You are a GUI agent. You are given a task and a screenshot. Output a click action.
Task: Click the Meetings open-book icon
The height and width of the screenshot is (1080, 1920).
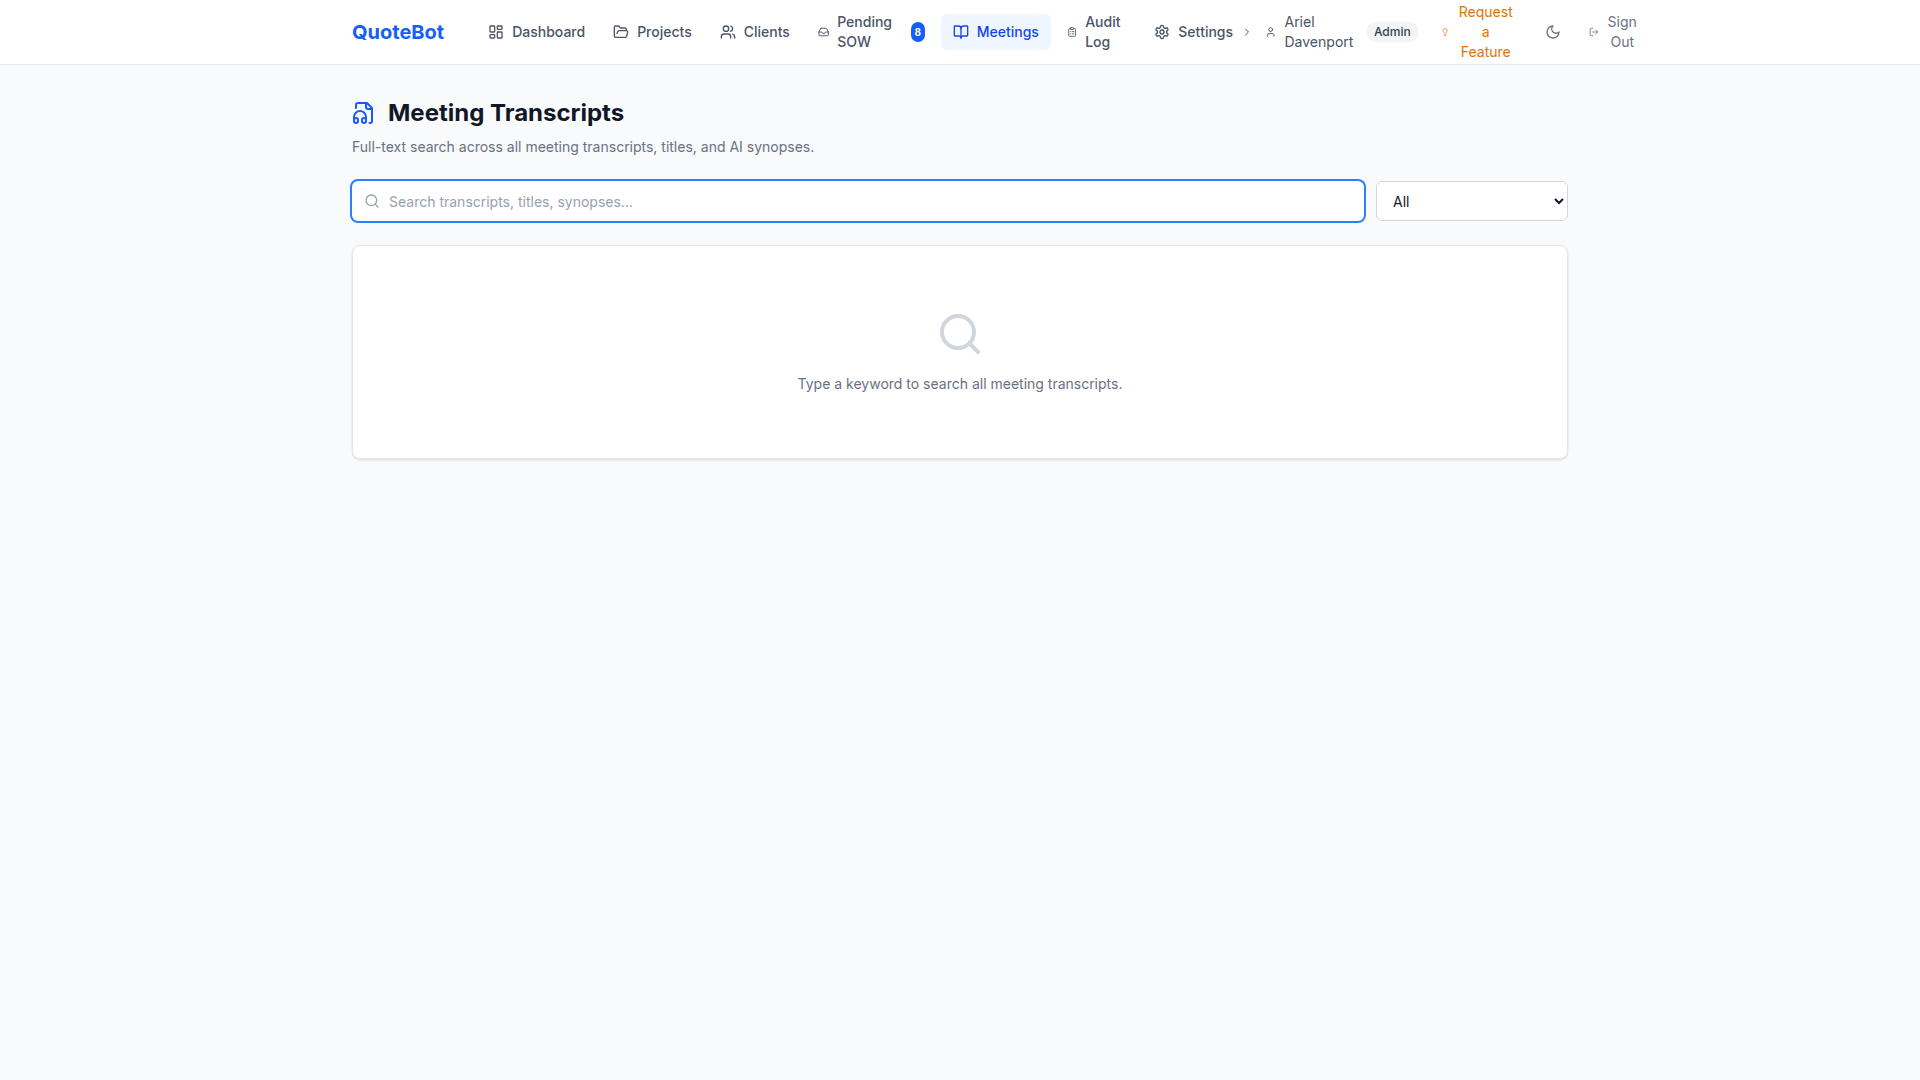pos(961,31)
